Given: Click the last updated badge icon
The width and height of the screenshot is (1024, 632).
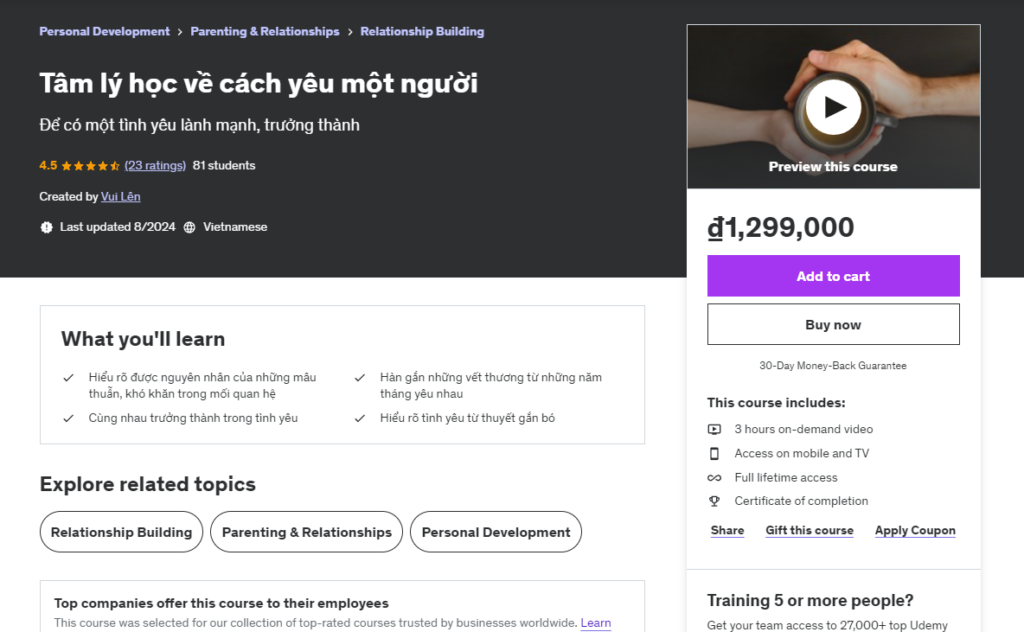Looking at the screenshot, I should pyautogui.click(x=46, y=227).
